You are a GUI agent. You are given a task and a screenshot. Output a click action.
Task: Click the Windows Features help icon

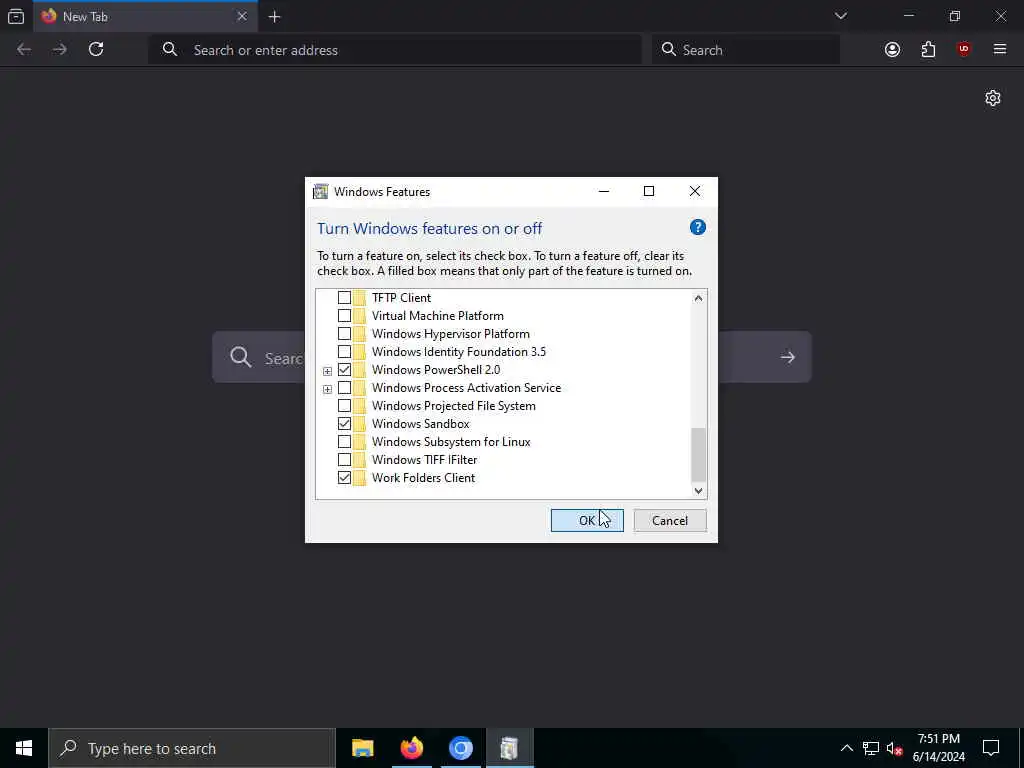697,227
